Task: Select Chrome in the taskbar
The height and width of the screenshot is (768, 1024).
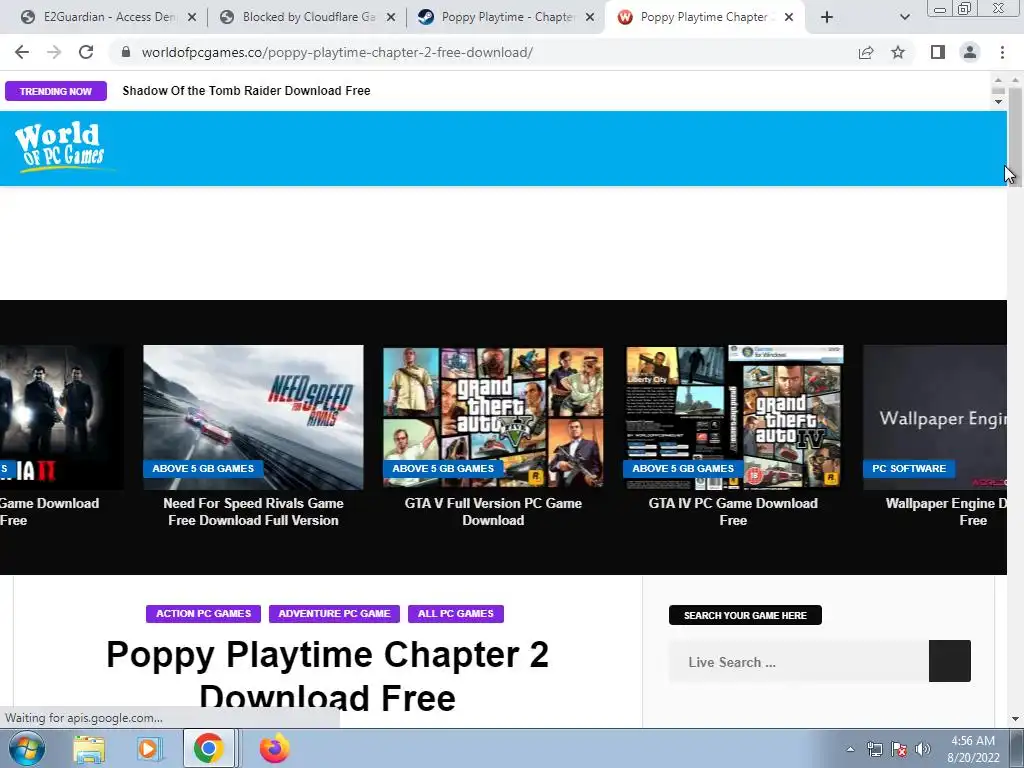Action: tap(208, 748)
